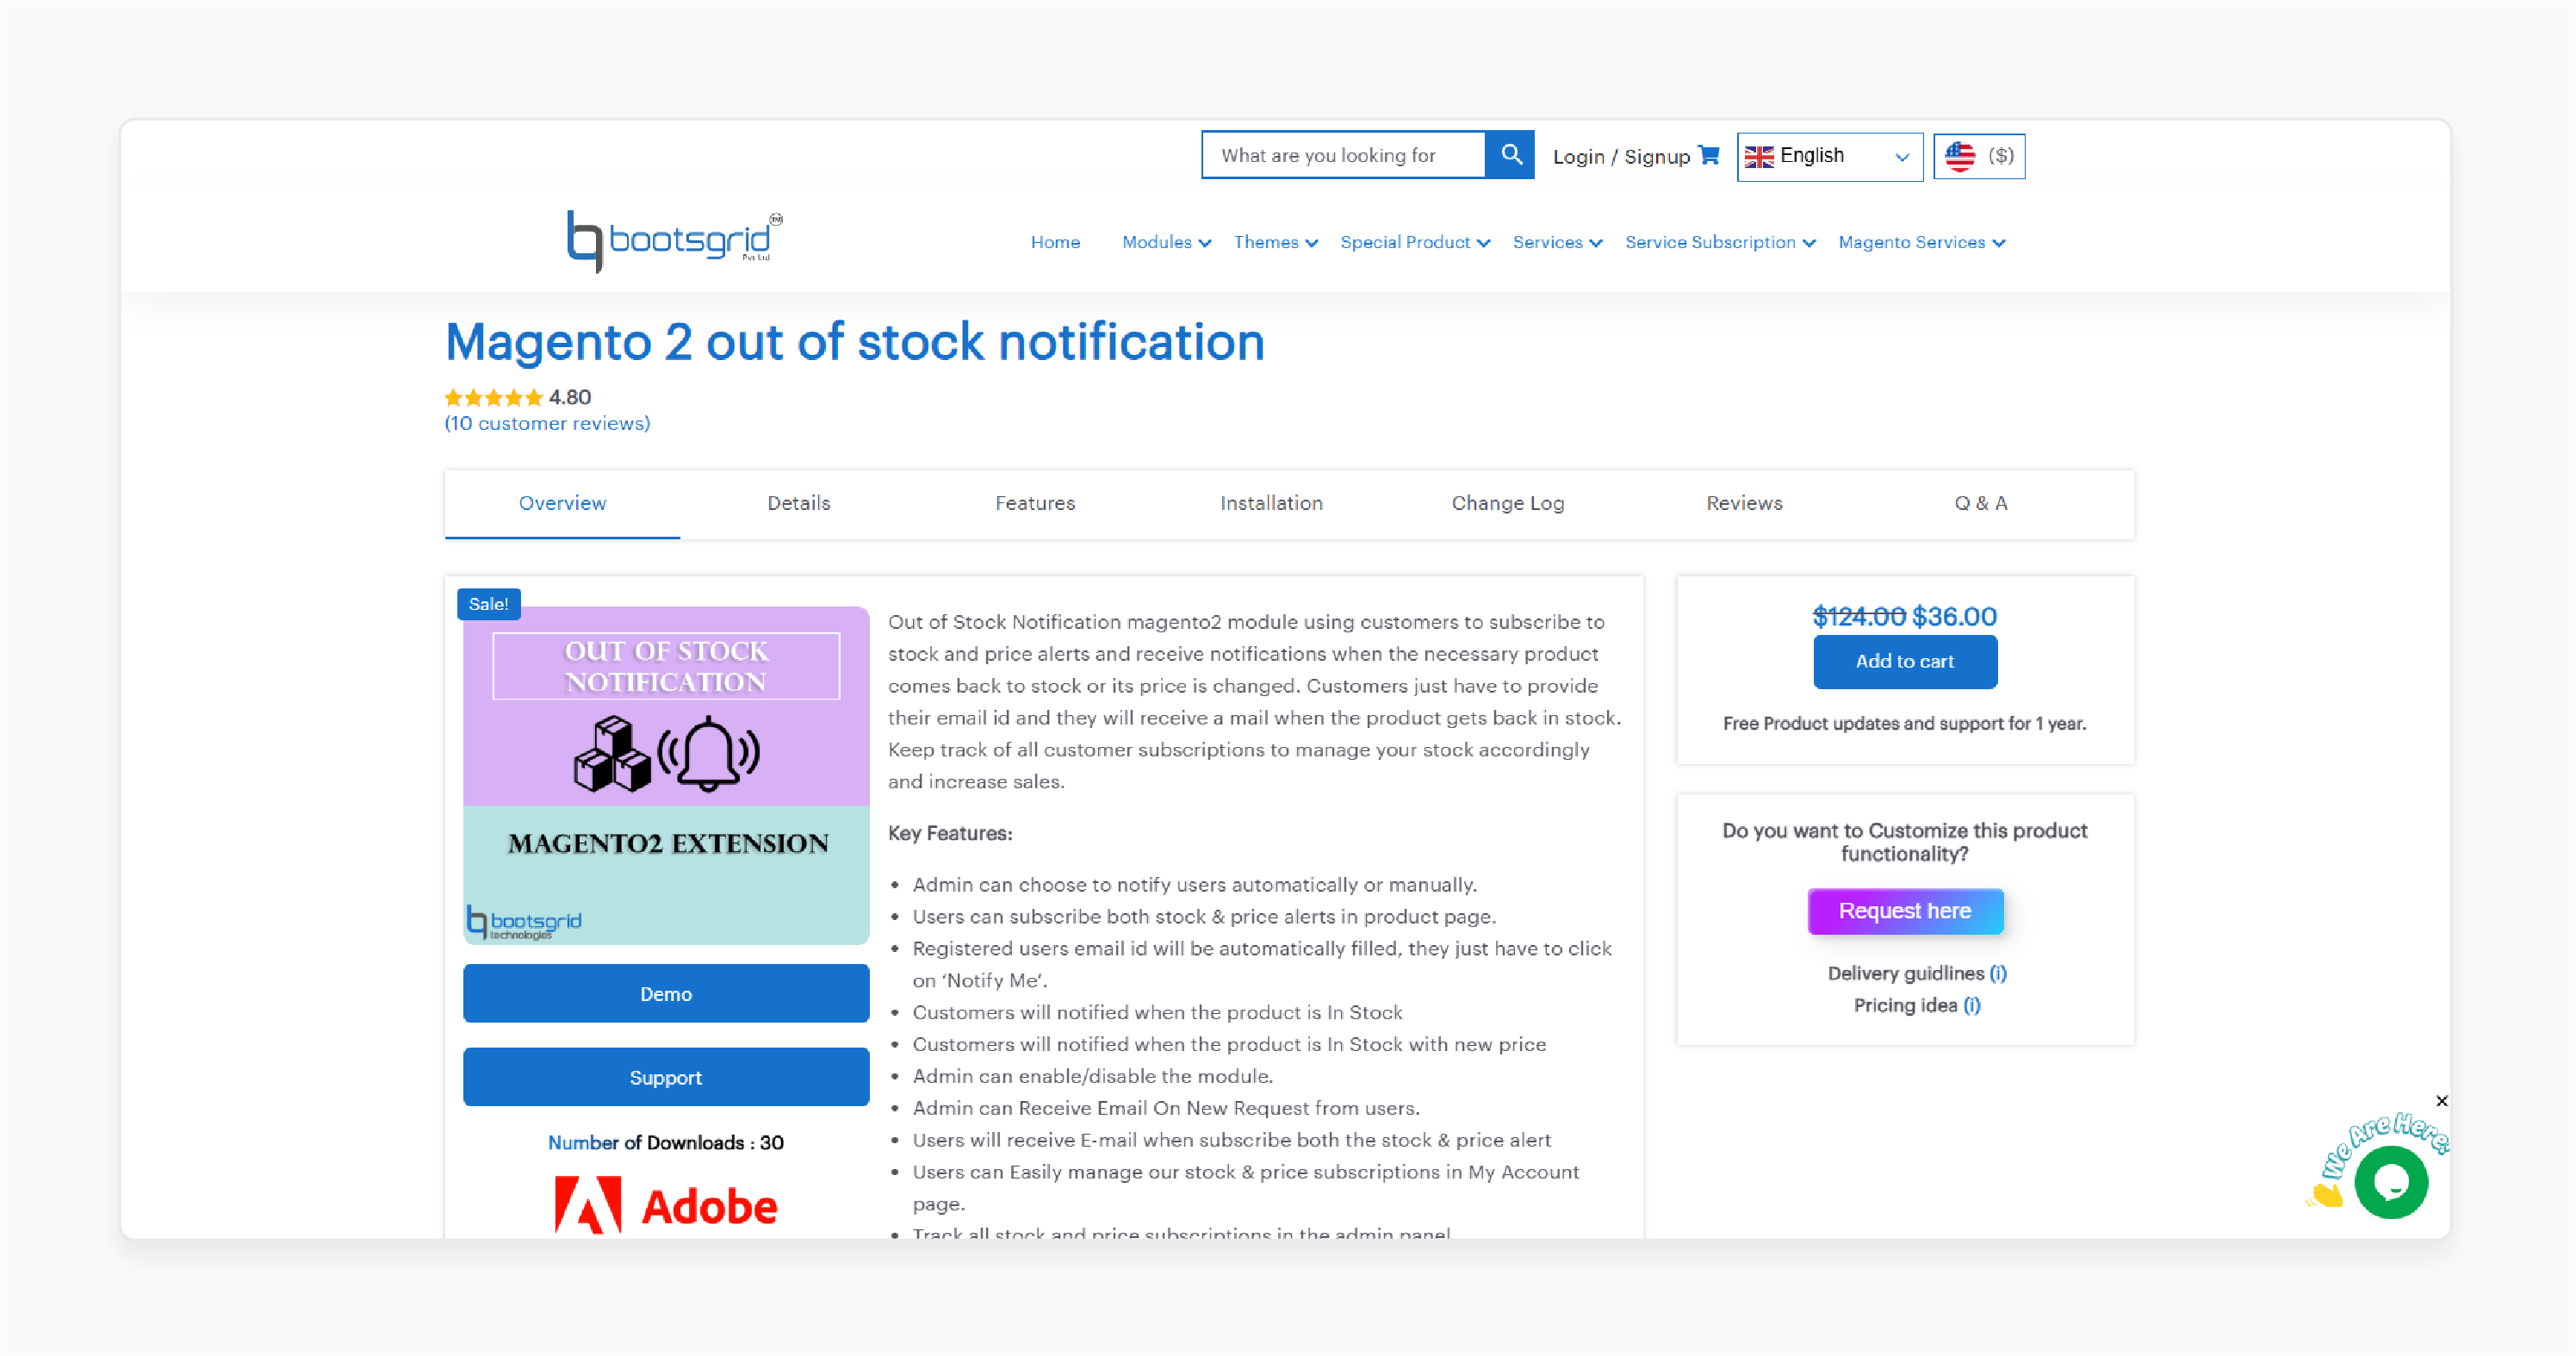Expand the Magento Services menu
The image size is (2576, 1356).
click(1921, 242)
